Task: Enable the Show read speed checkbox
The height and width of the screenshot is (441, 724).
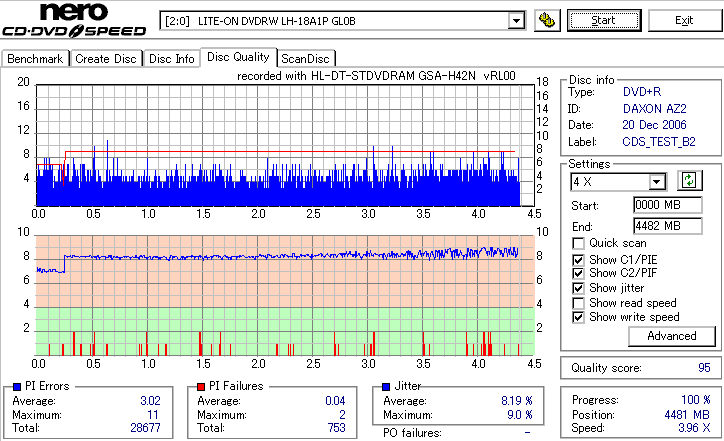Action: click(578, 303)
